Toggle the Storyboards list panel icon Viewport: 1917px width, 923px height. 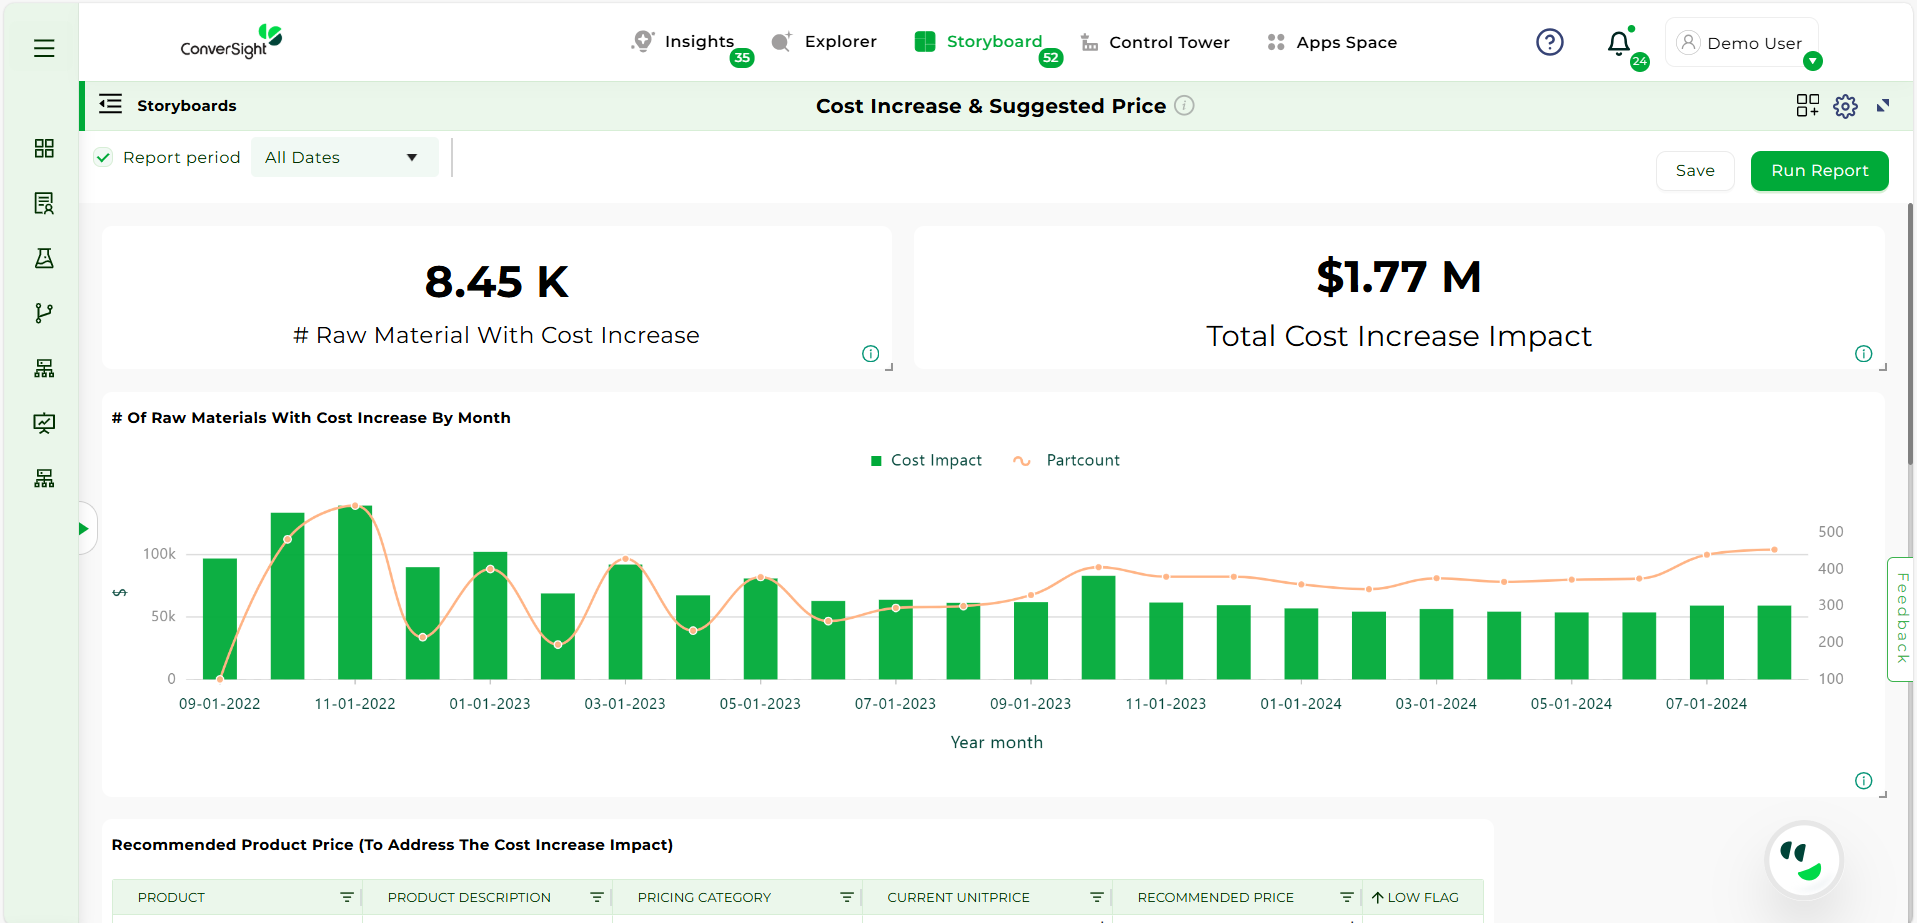click(x=111, y=105)
